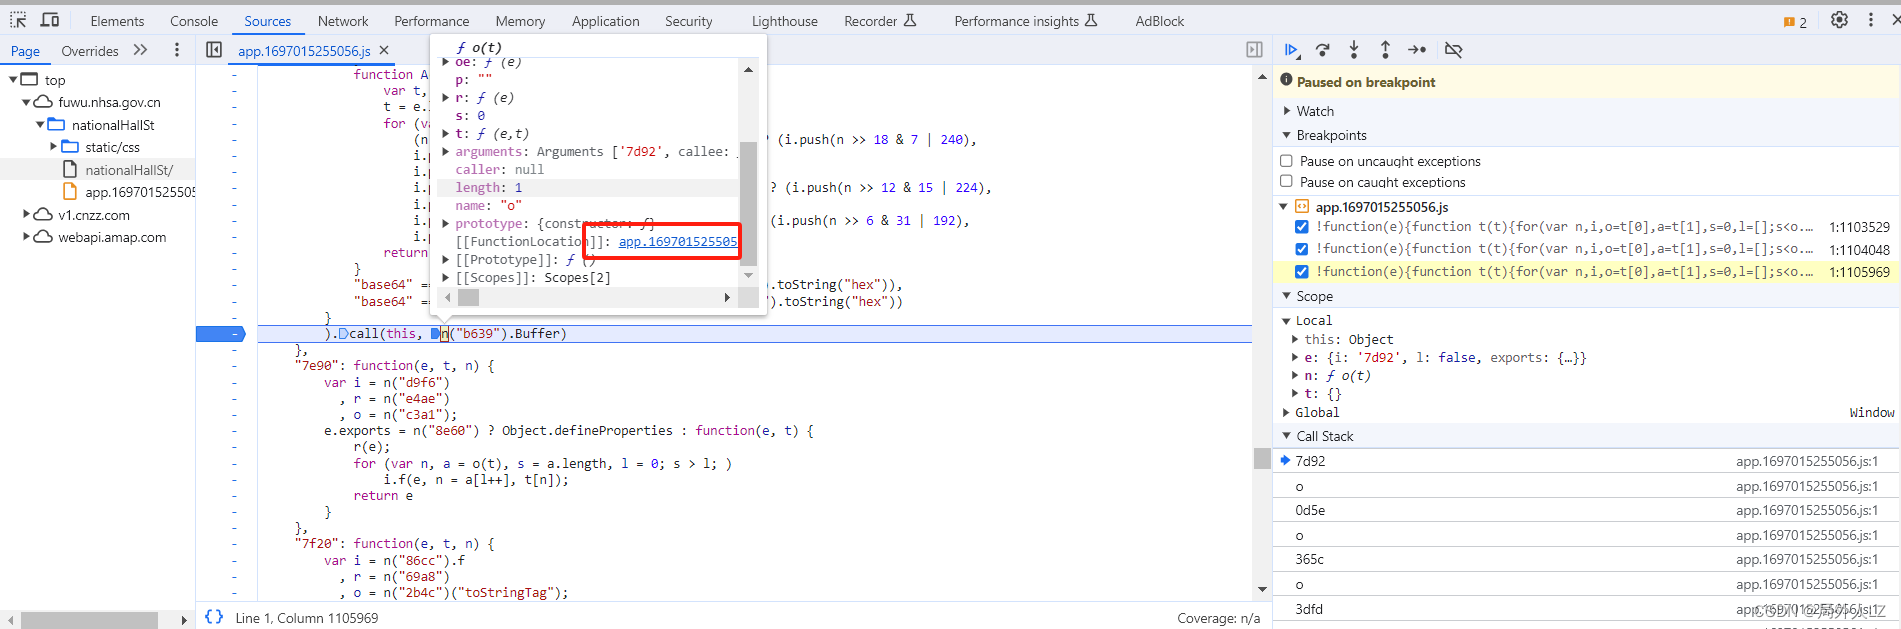The image size is (1901, 629).
Task: Click the issues counter badge showing 2
Action: tap(1795, 22)
